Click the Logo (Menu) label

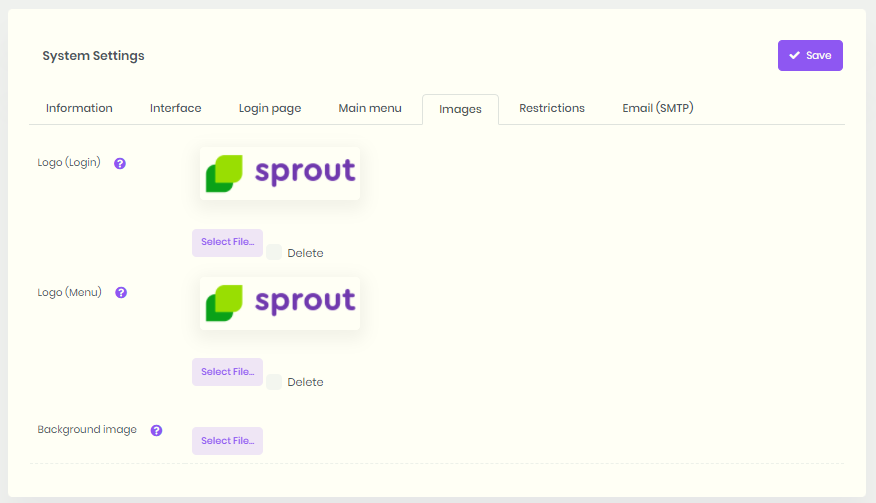(x=69, y=292)
